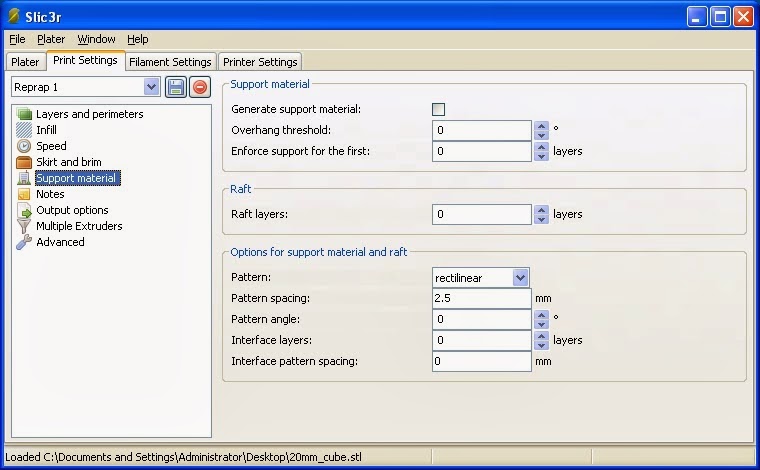
Task: Increase Raft layers with the up arrow
Action: (541, 209)
